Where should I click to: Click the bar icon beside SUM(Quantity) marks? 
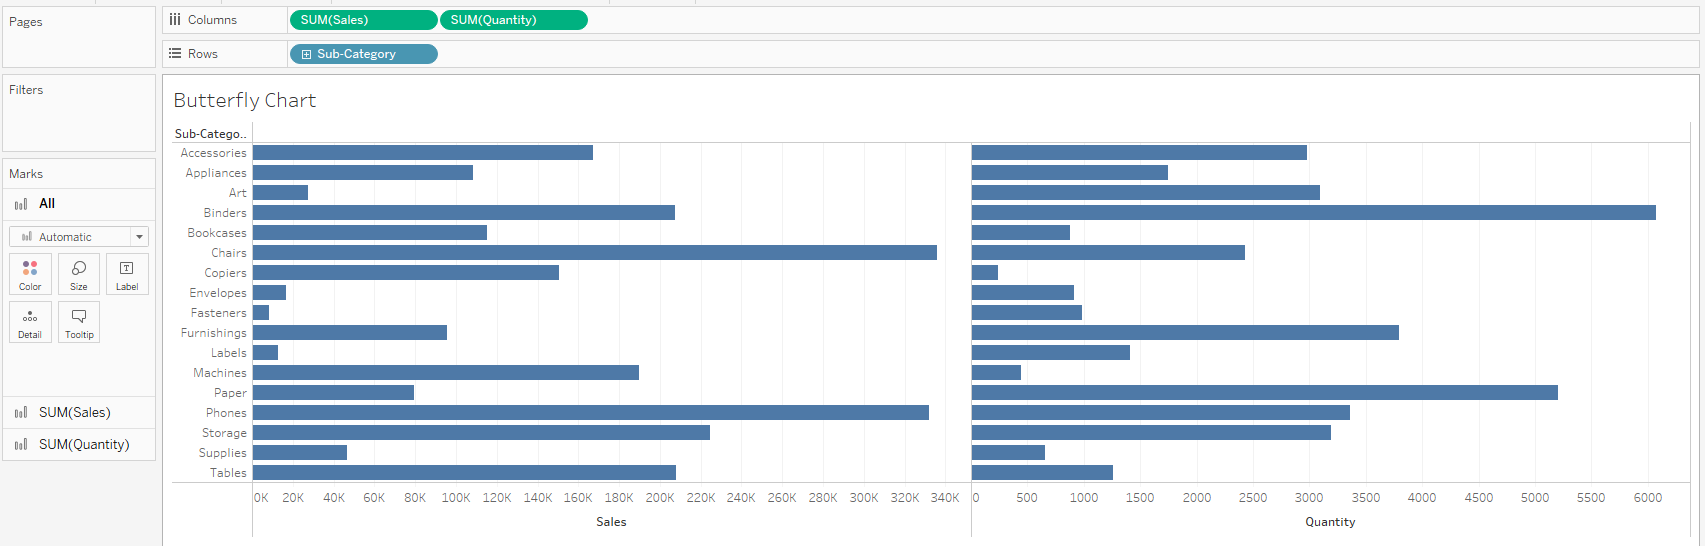pyautogui.click(x=21, y=444)
